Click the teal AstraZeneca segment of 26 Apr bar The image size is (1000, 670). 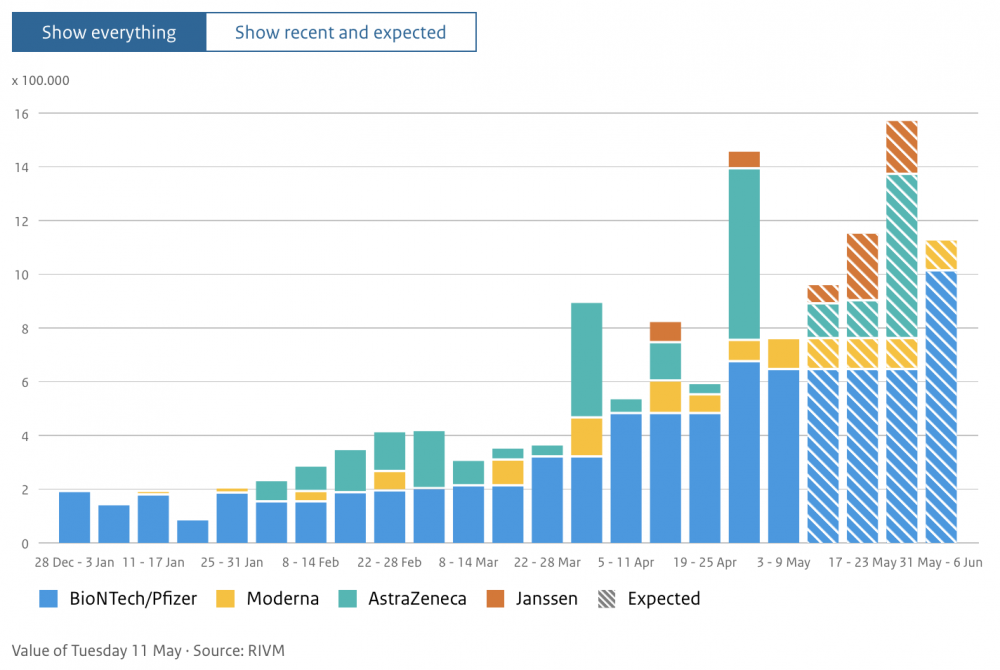click(744, 254)
